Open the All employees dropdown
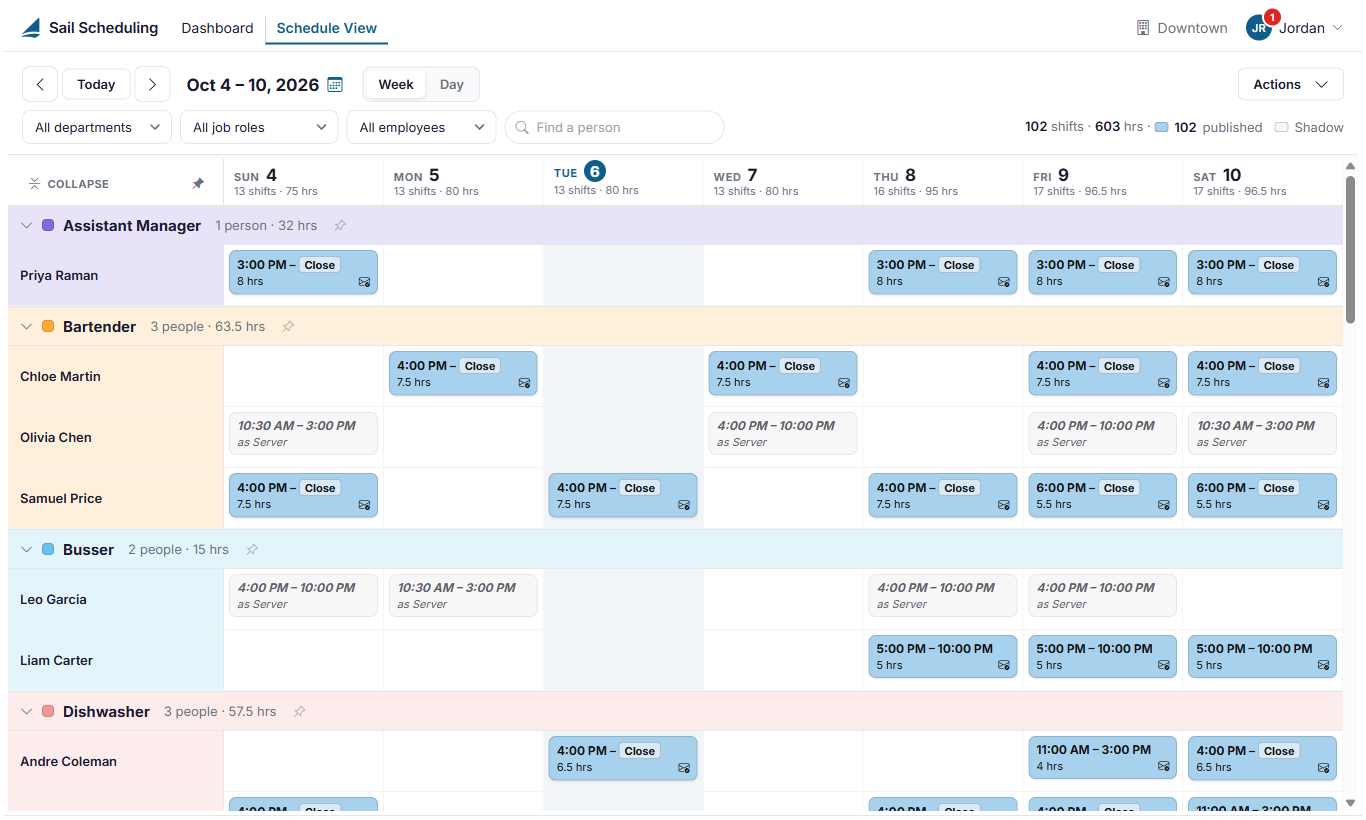 (421, 128)
